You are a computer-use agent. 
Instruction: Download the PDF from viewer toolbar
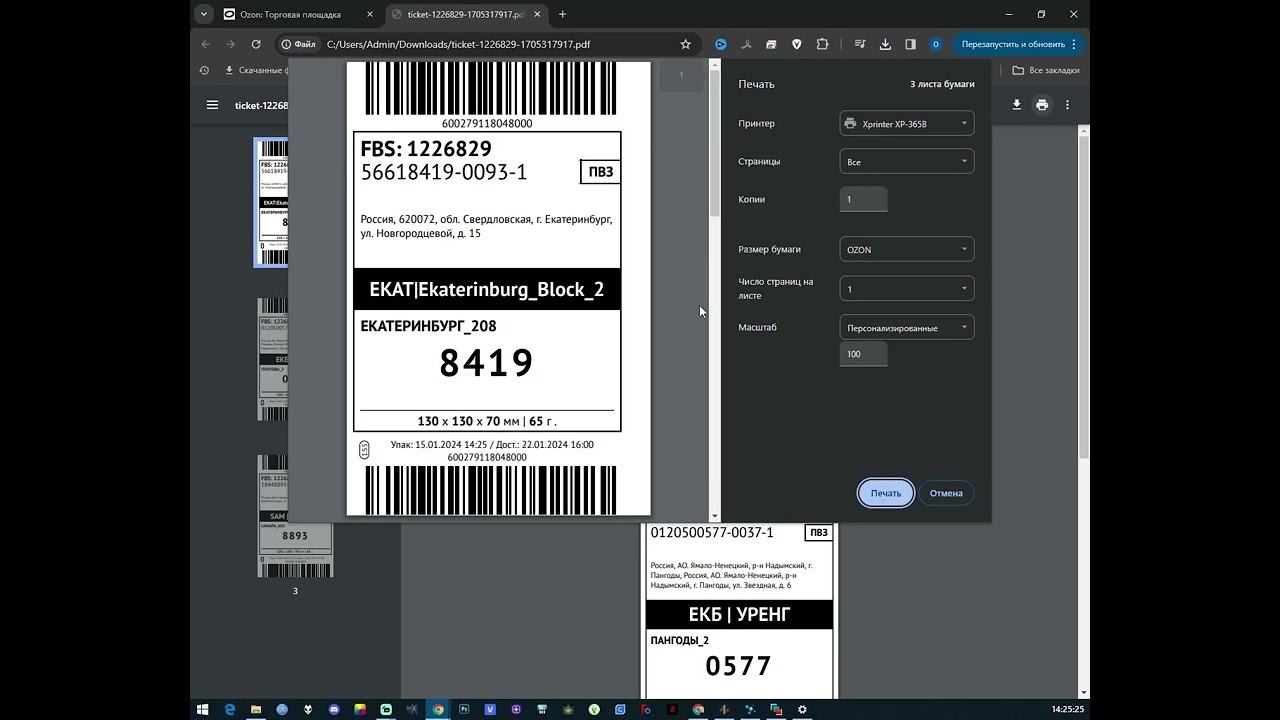pyautogui.click(x=1016, y=105)
